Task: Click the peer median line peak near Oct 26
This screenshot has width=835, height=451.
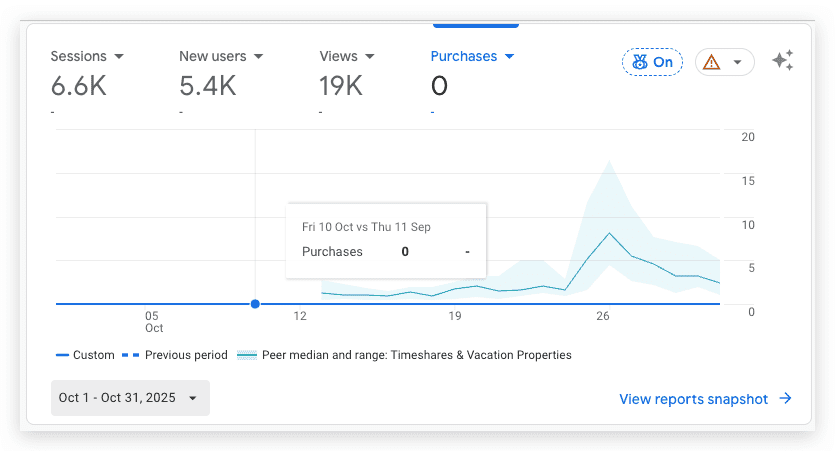Action: click(609, 233)
